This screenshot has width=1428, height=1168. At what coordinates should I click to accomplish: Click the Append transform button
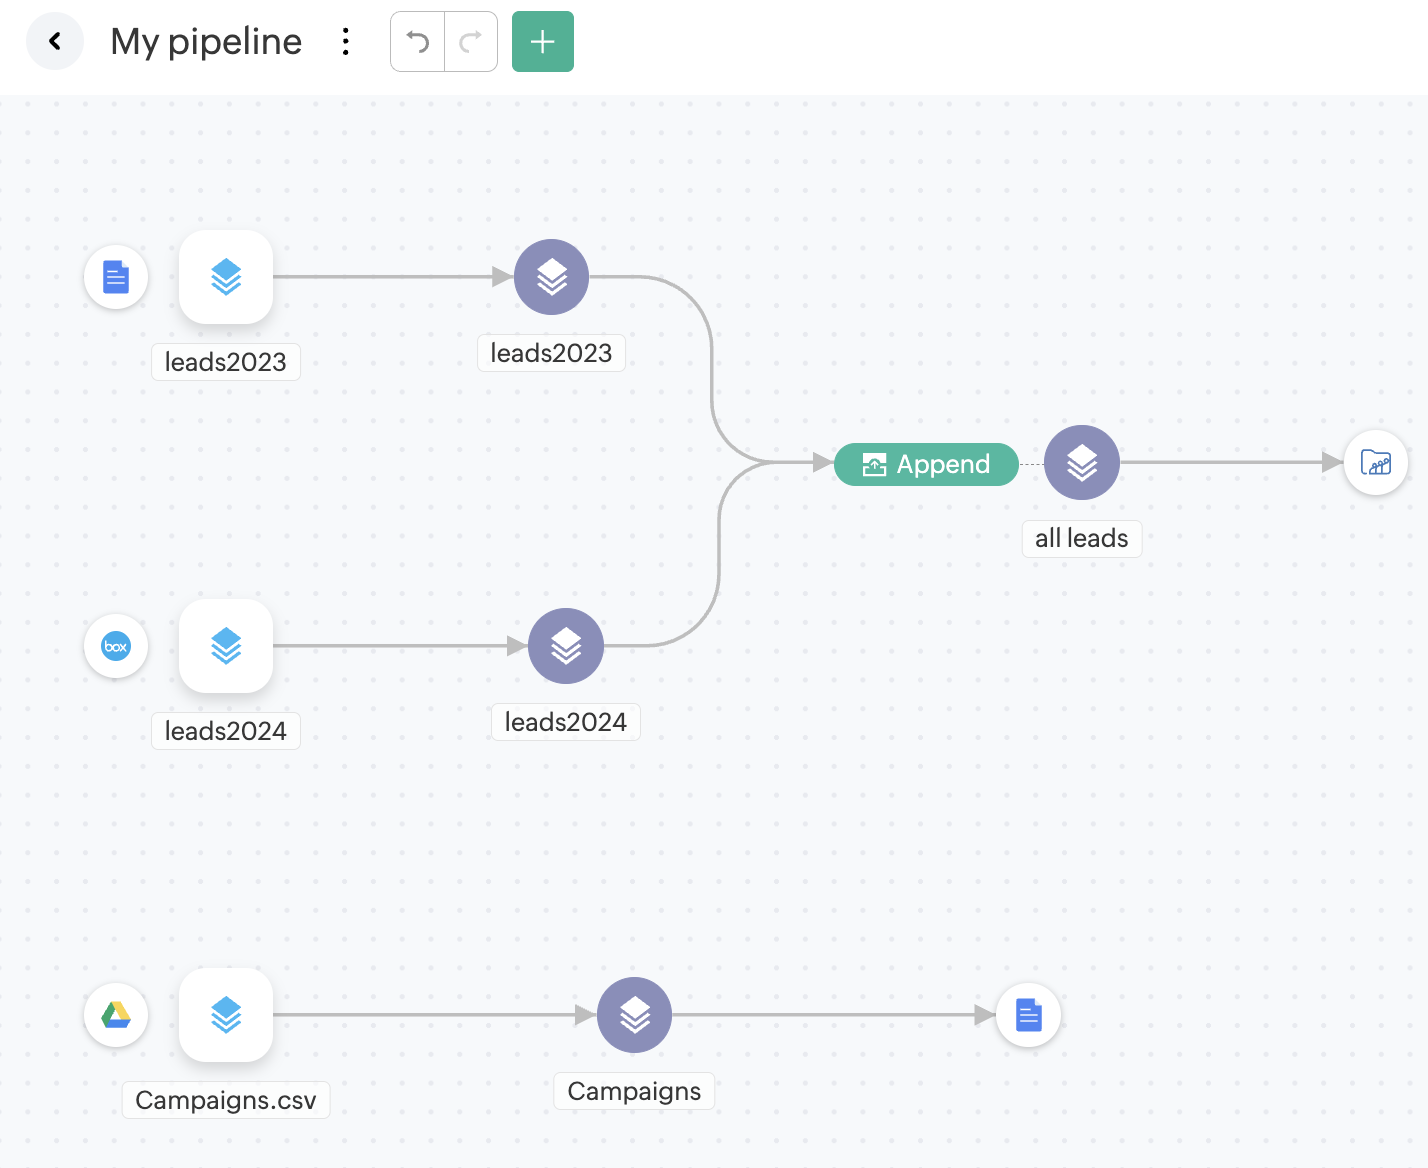pyautogui.click(x=926, y=464)
